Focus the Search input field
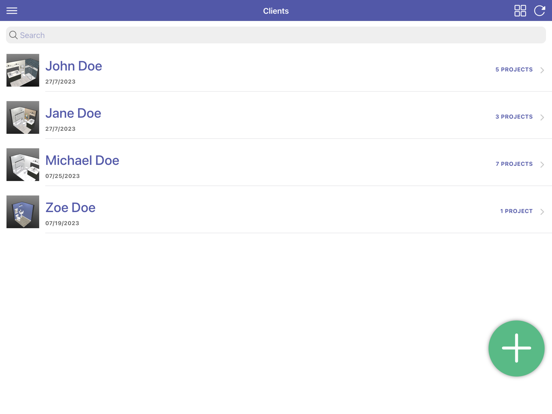552x414 pixels. click(276, 35)
